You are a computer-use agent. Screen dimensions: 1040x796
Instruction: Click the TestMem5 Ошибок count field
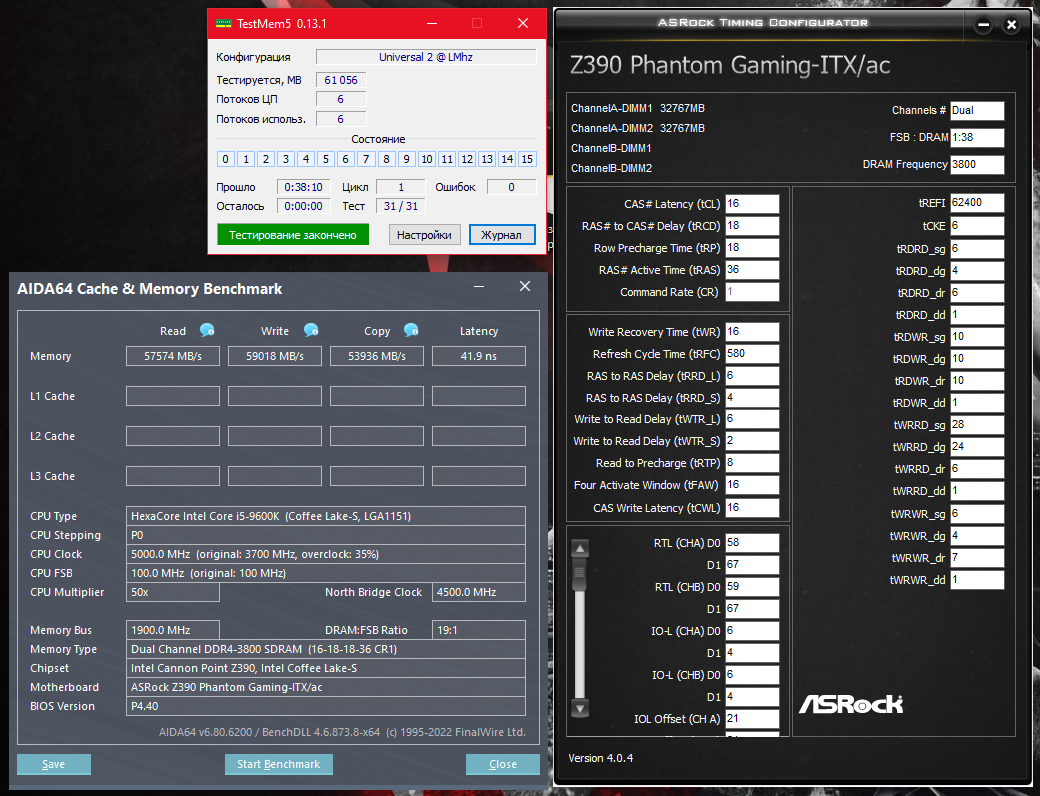point(511,187)
